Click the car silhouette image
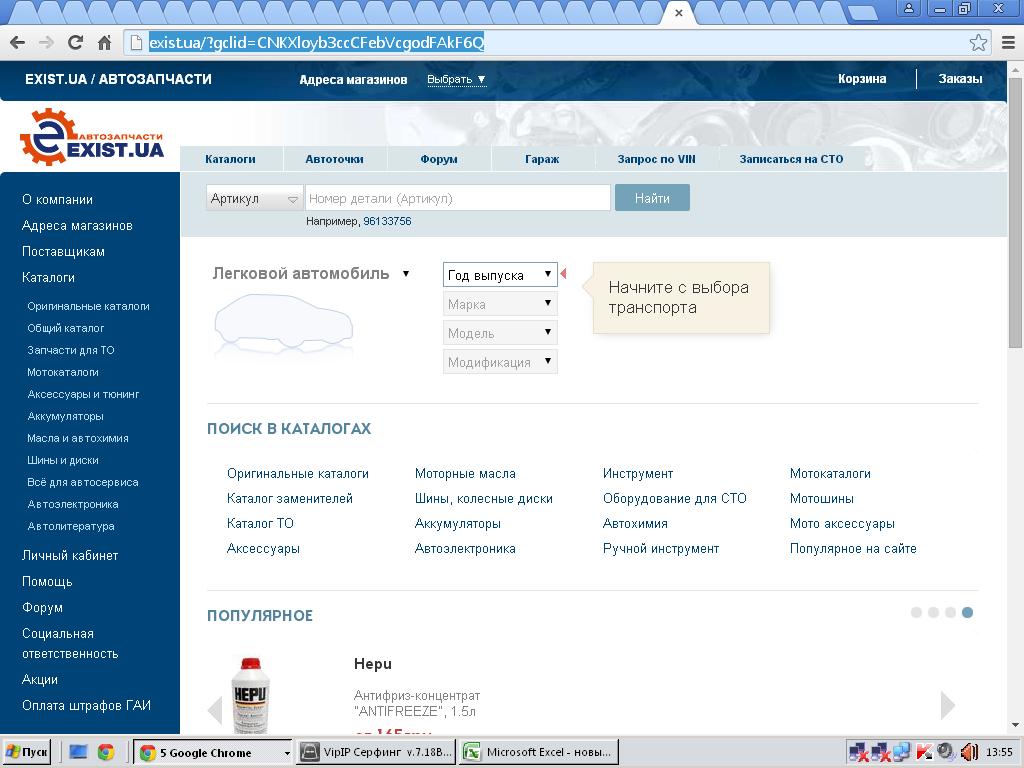 [x=283, y=323]
